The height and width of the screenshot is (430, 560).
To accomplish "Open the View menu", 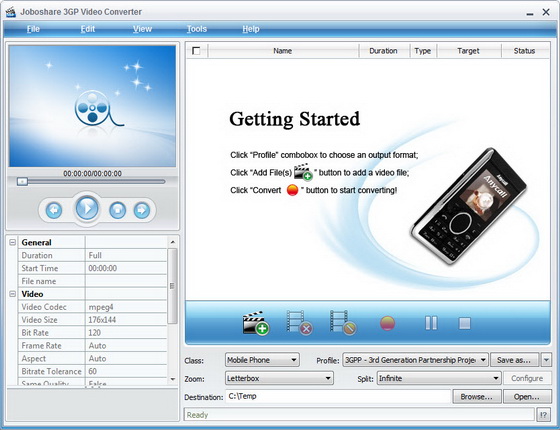I will pos(142,29).
